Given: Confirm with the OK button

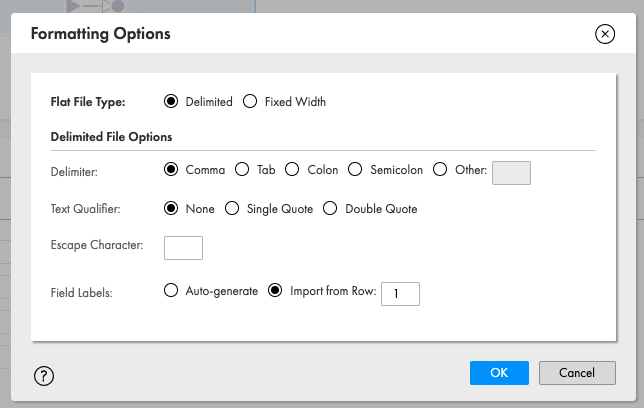Looking at the screenshot, I should pyautogui.click(x=499, y=373).
